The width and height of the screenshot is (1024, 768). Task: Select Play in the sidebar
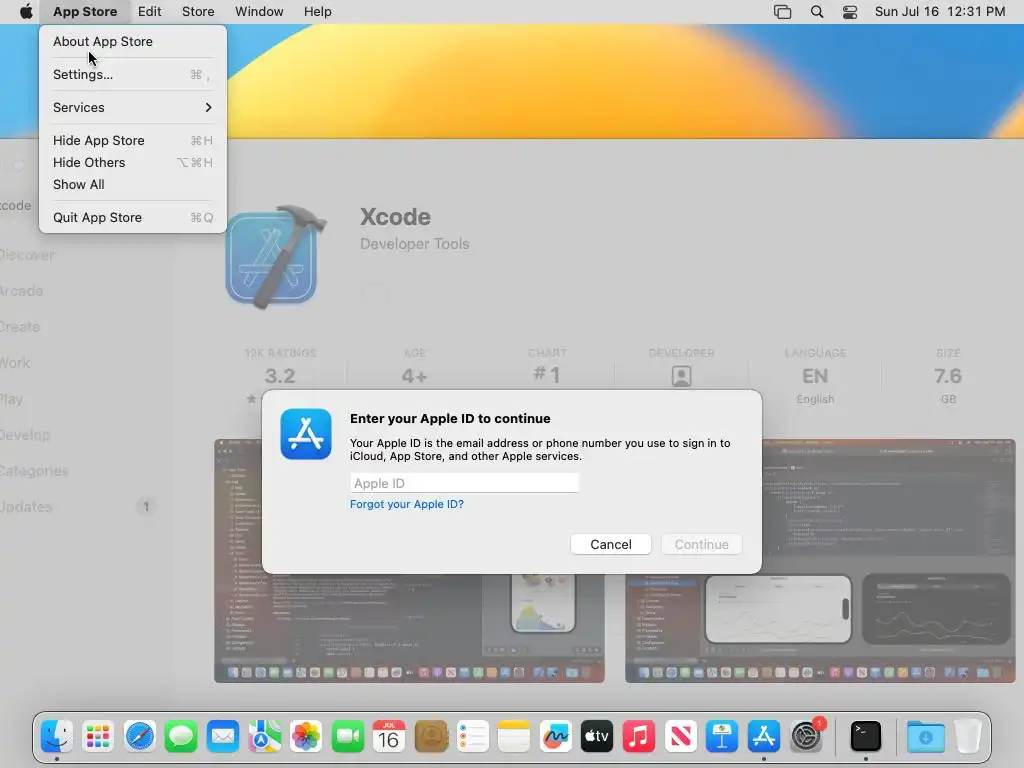(12, 398)
